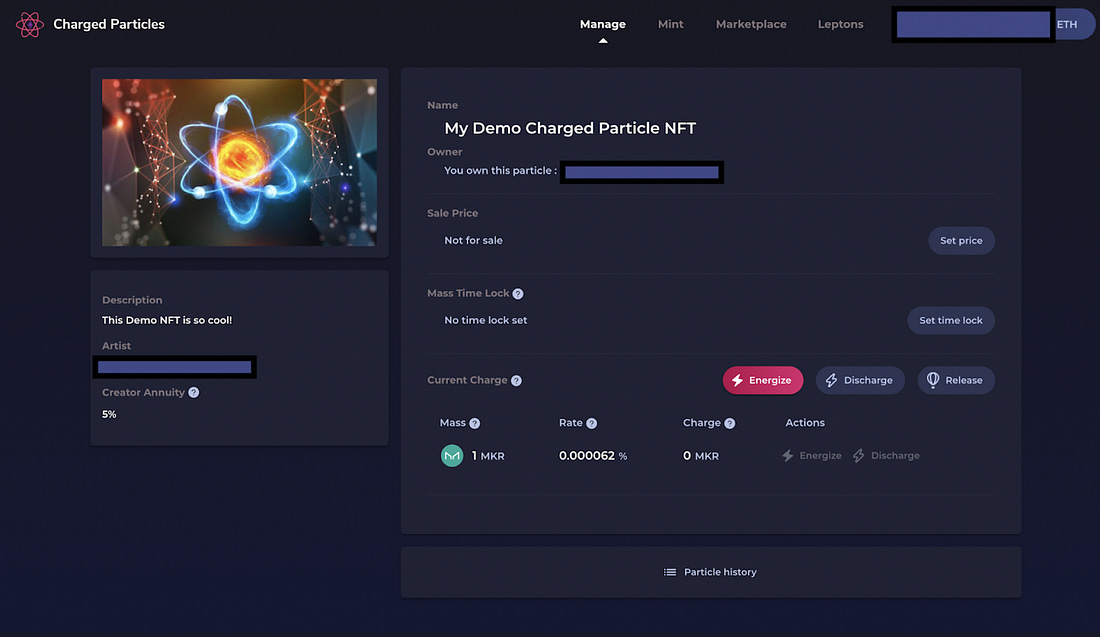This screenshot has width=1100, height=637.
Task: Click the Discharge button beside Energize
Action: point(860,380)
